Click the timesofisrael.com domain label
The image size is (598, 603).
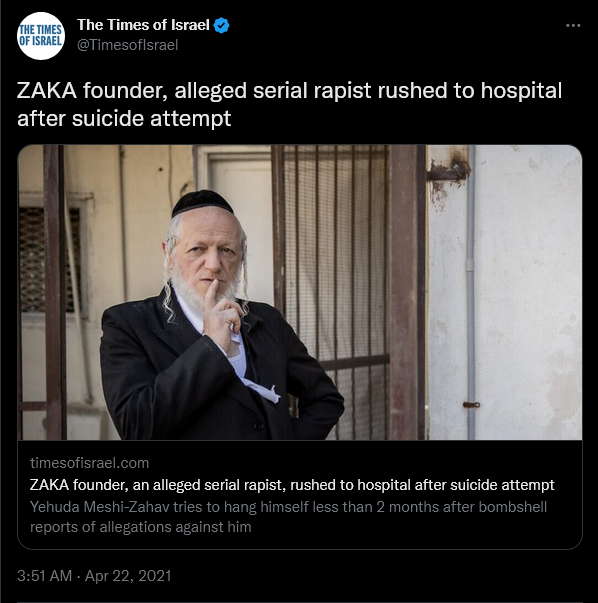(89, 463)
